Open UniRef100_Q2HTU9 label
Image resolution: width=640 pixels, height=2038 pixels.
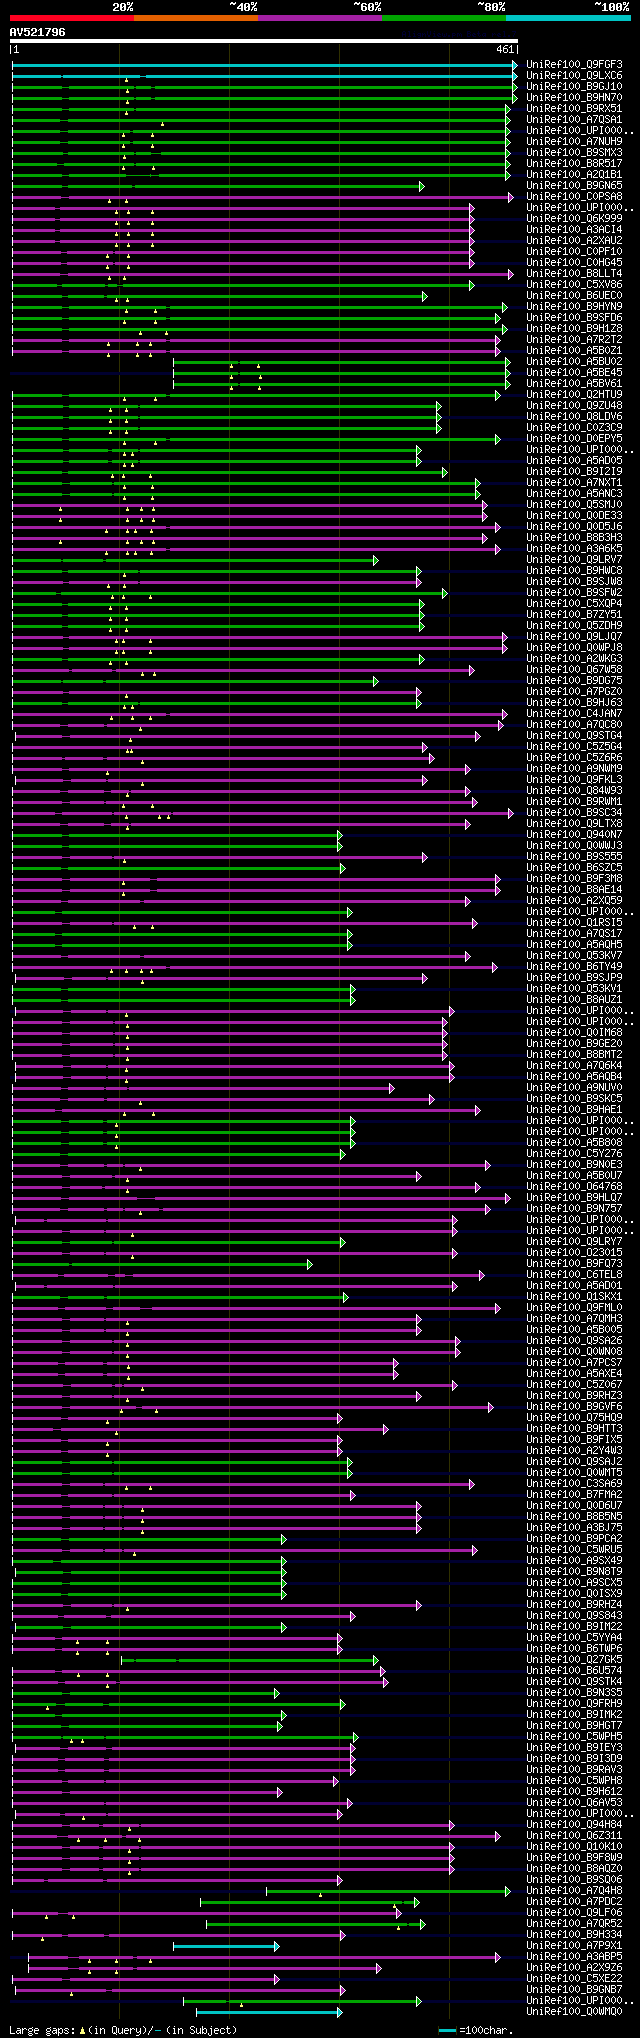574,395
